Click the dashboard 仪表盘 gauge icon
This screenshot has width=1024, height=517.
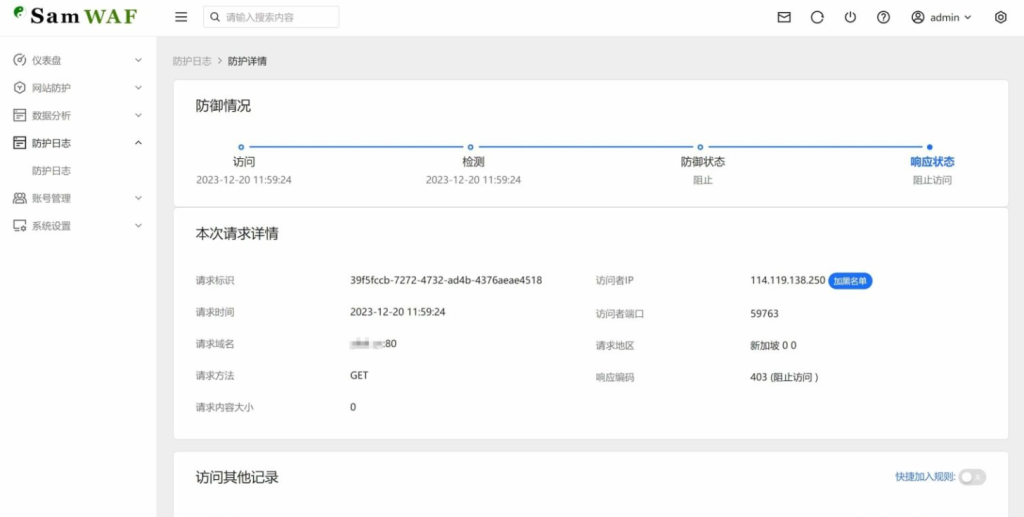(20, 60)
